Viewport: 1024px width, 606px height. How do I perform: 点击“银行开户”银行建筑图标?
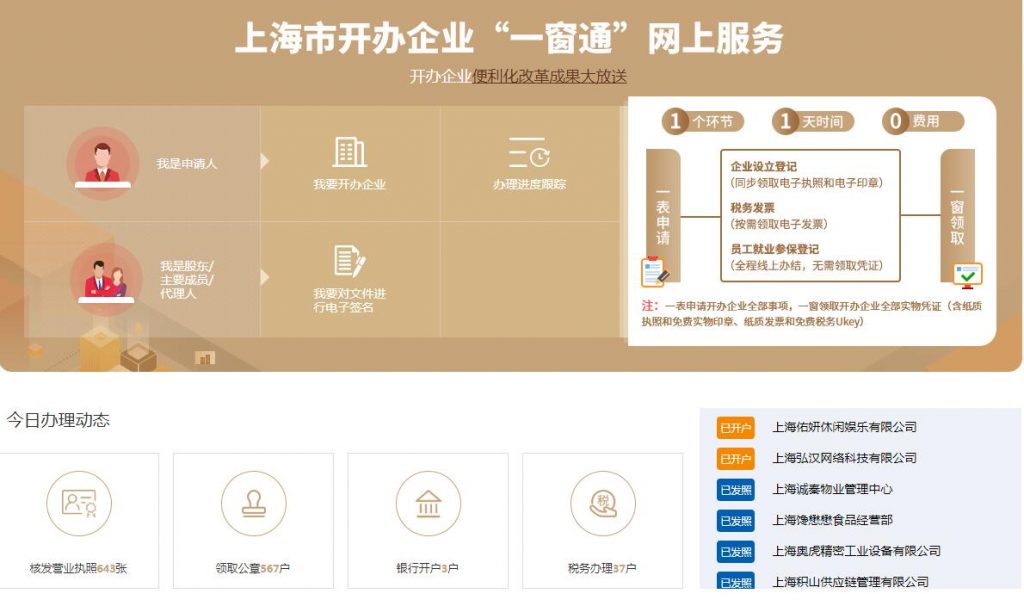[x=429, y=504]
